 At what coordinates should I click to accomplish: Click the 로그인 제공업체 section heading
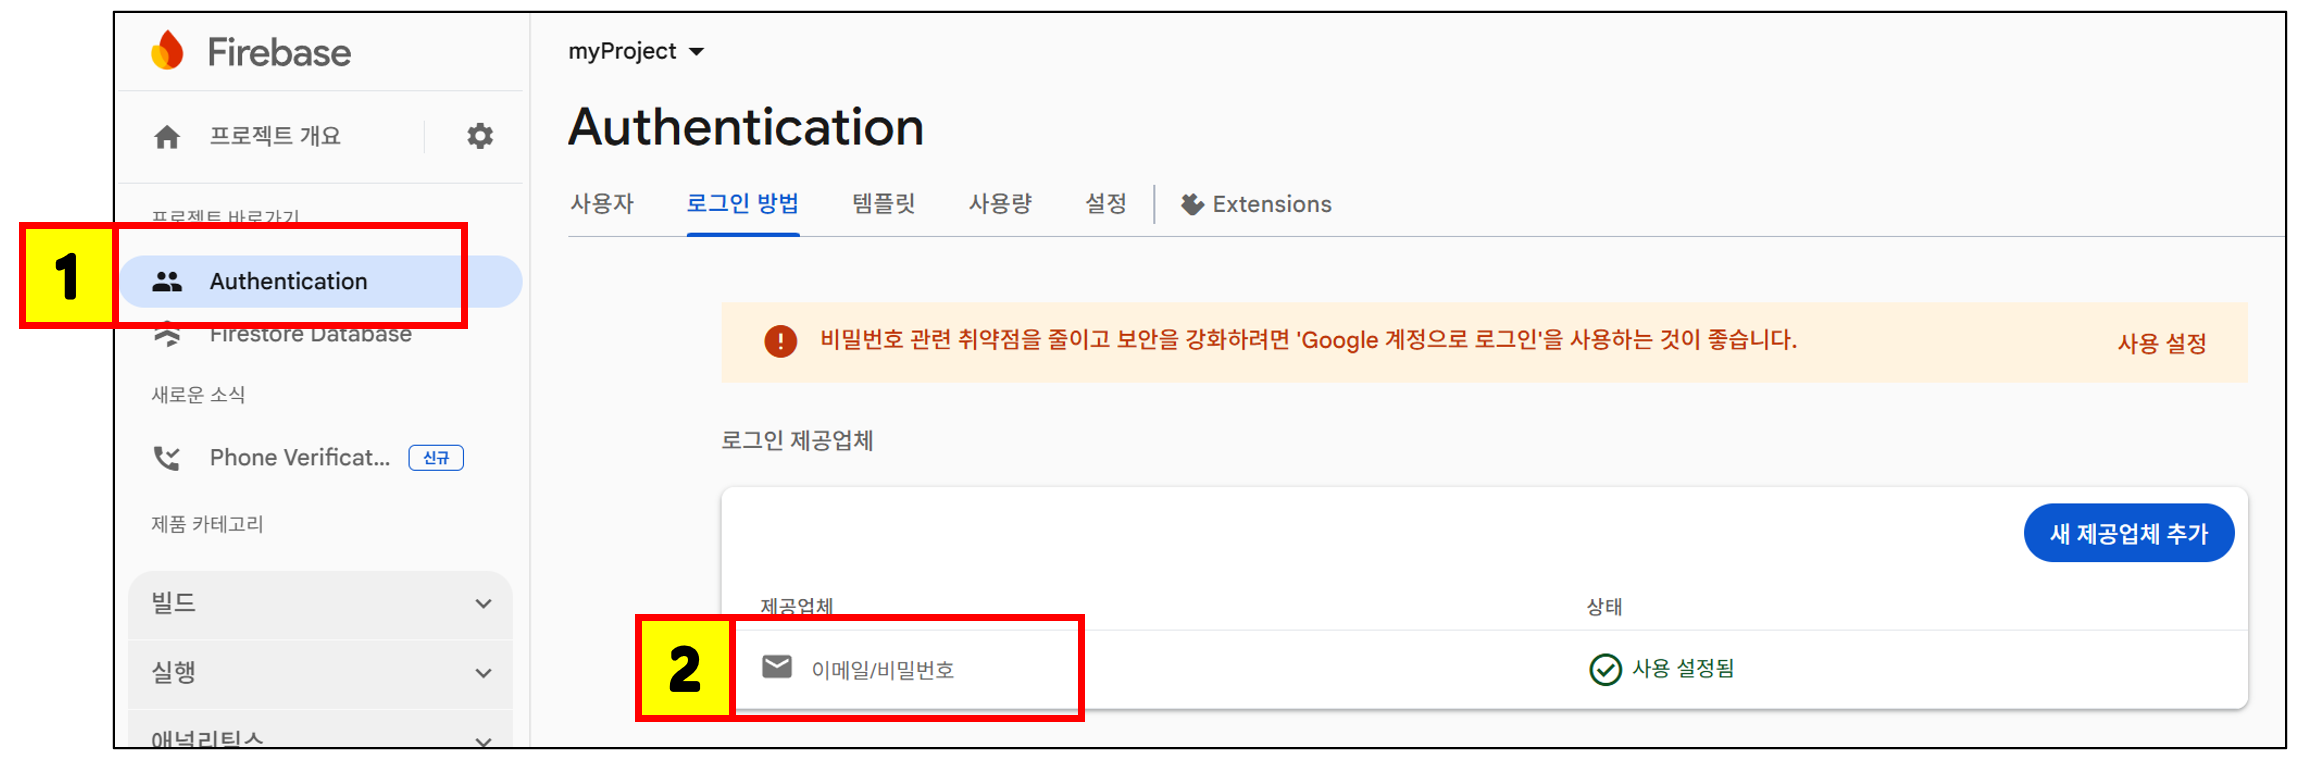[x=798, y=441]
